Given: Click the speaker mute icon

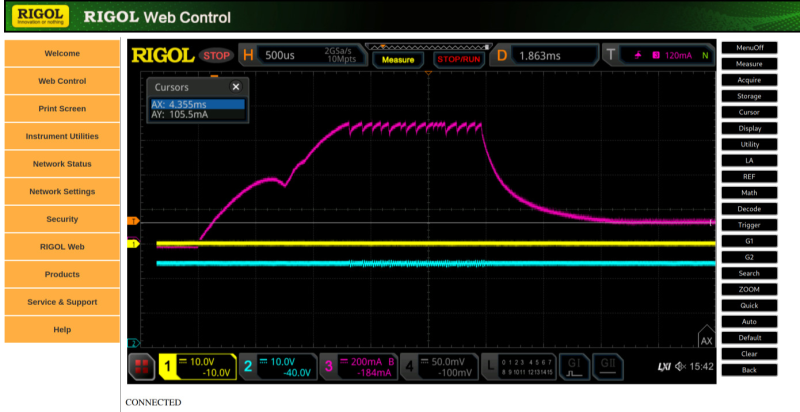Looking at the screenshot, I should [680, 367].
